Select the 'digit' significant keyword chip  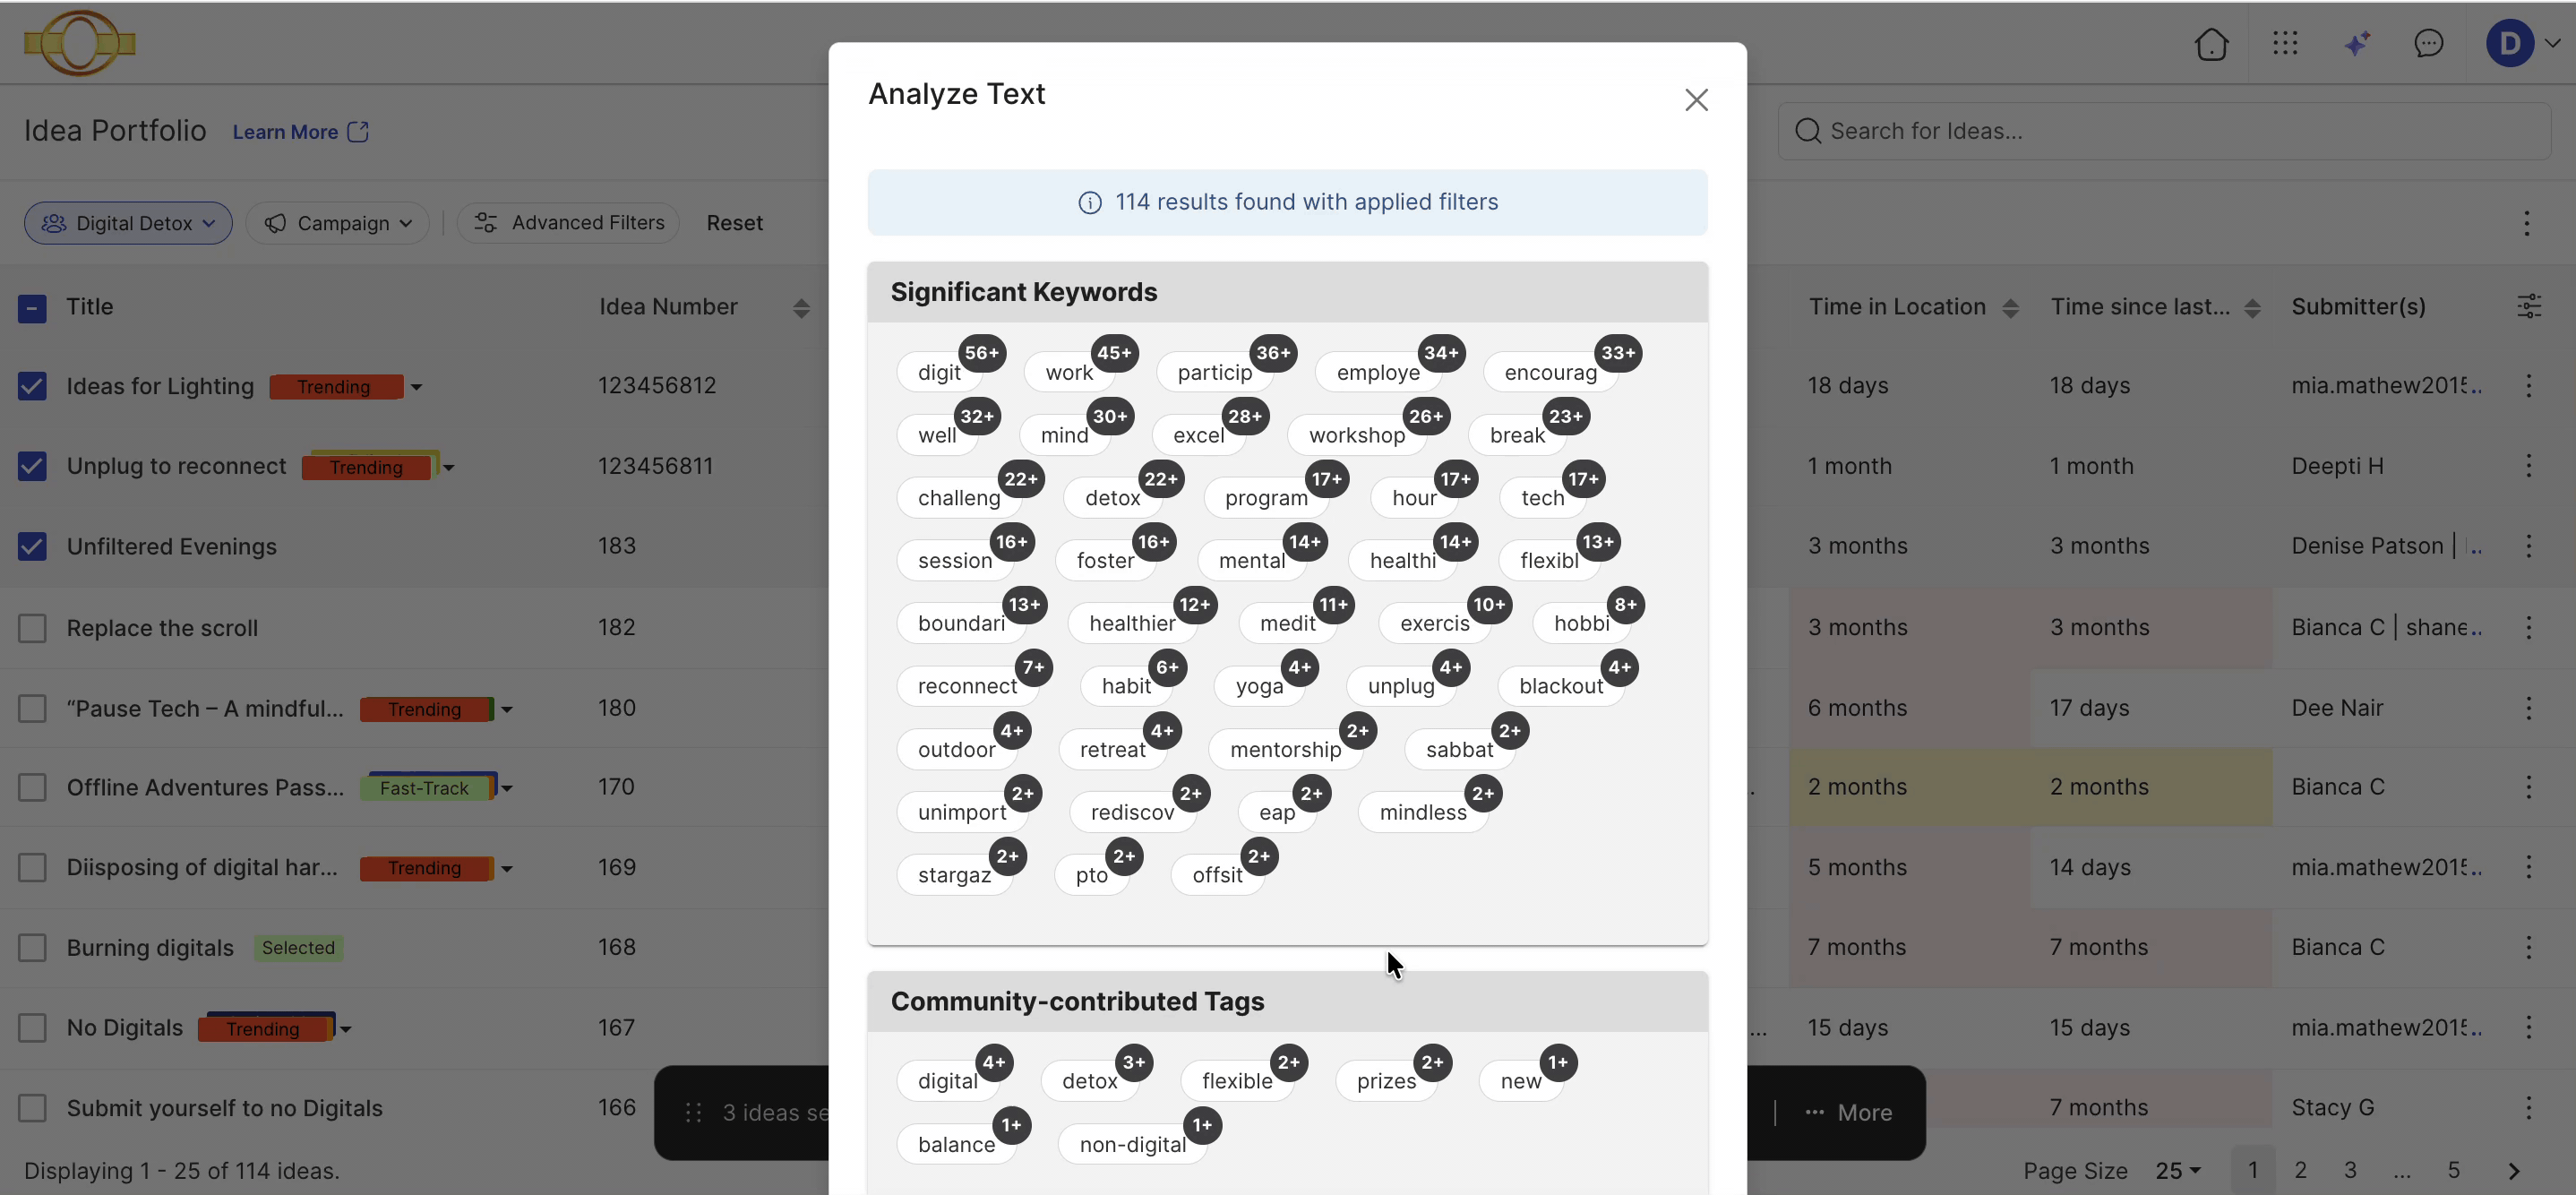pos(939,372)
